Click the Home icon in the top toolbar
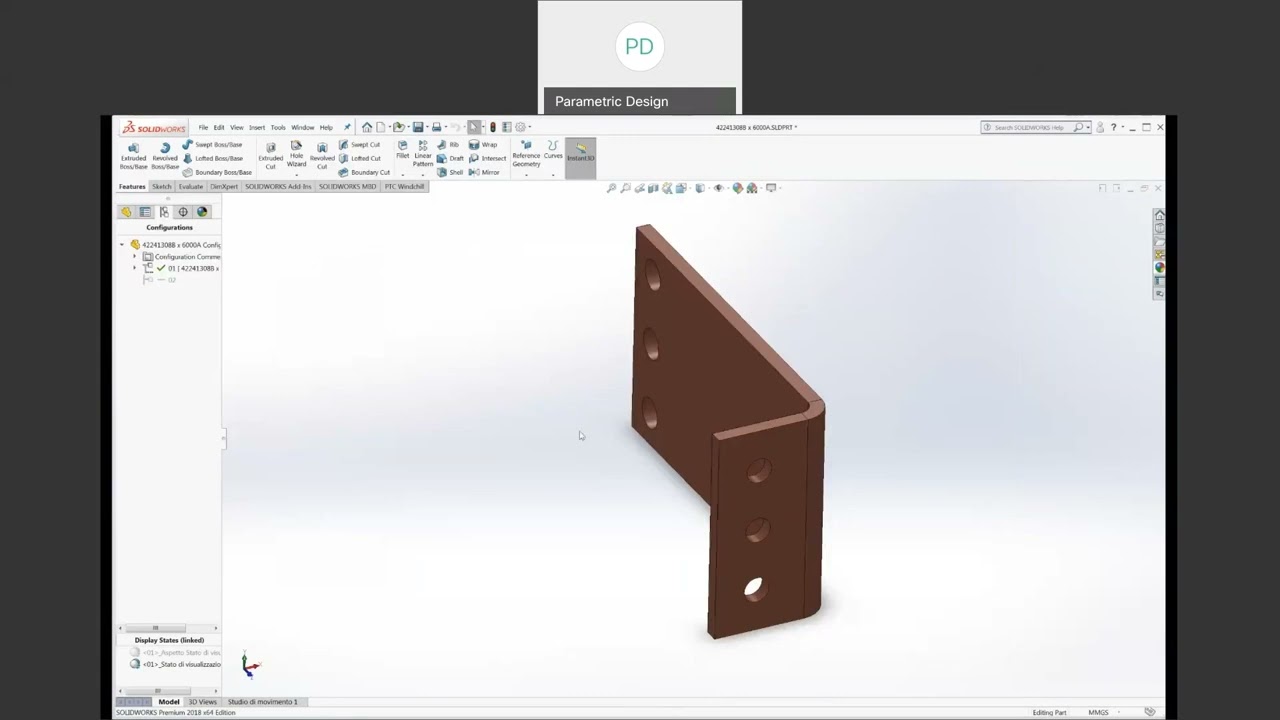Image resolution: width=1280 pixels, height=720 pixels. [367, 127]
